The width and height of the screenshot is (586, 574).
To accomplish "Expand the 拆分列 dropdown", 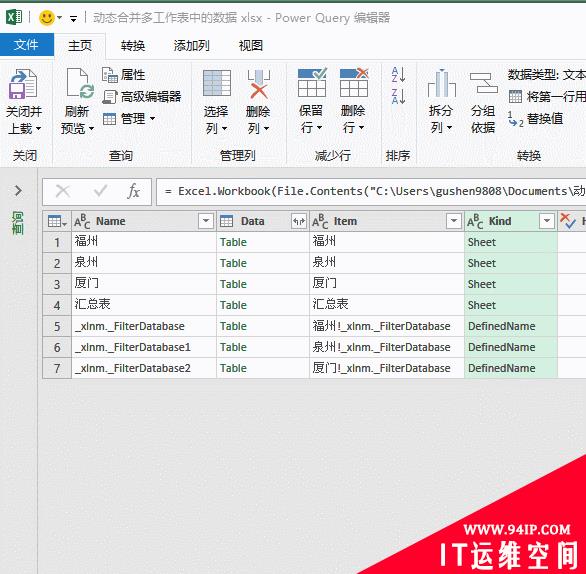I will 449,128.
